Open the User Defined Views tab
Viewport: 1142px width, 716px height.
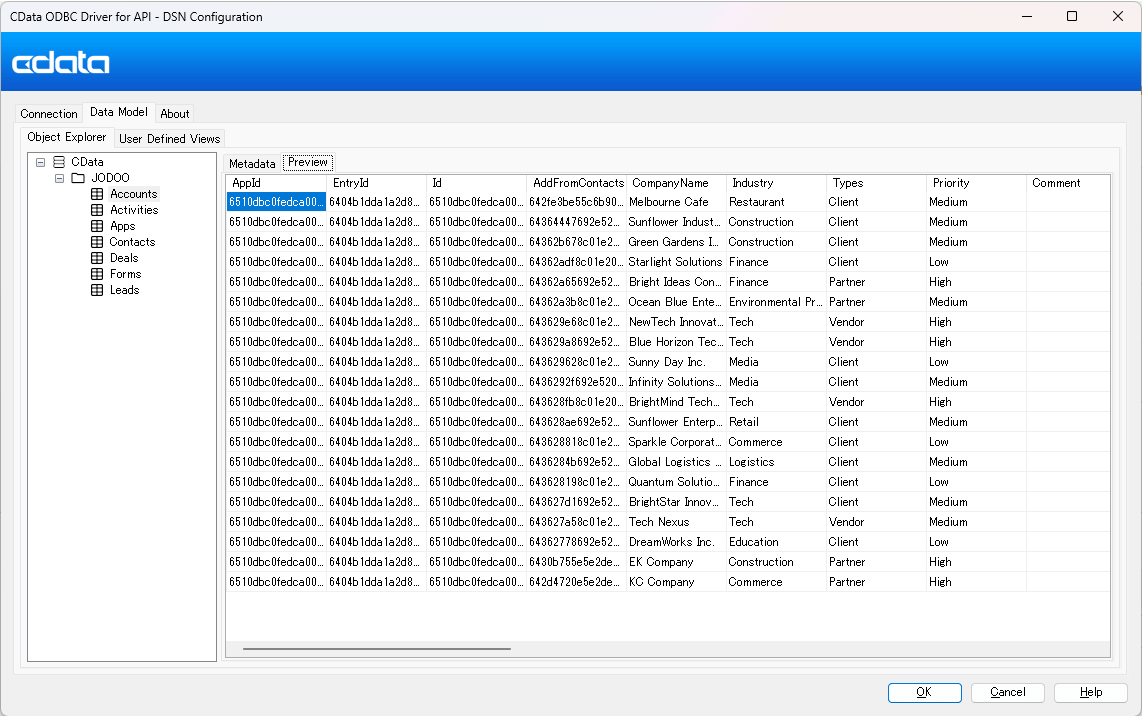168,138
